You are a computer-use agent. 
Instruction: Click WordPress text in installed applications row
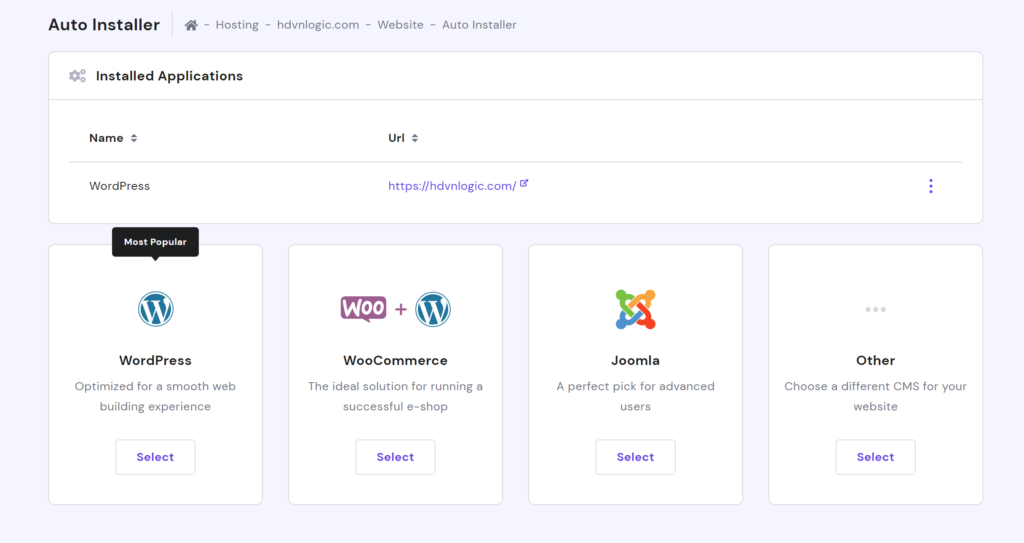coord(120,186)
